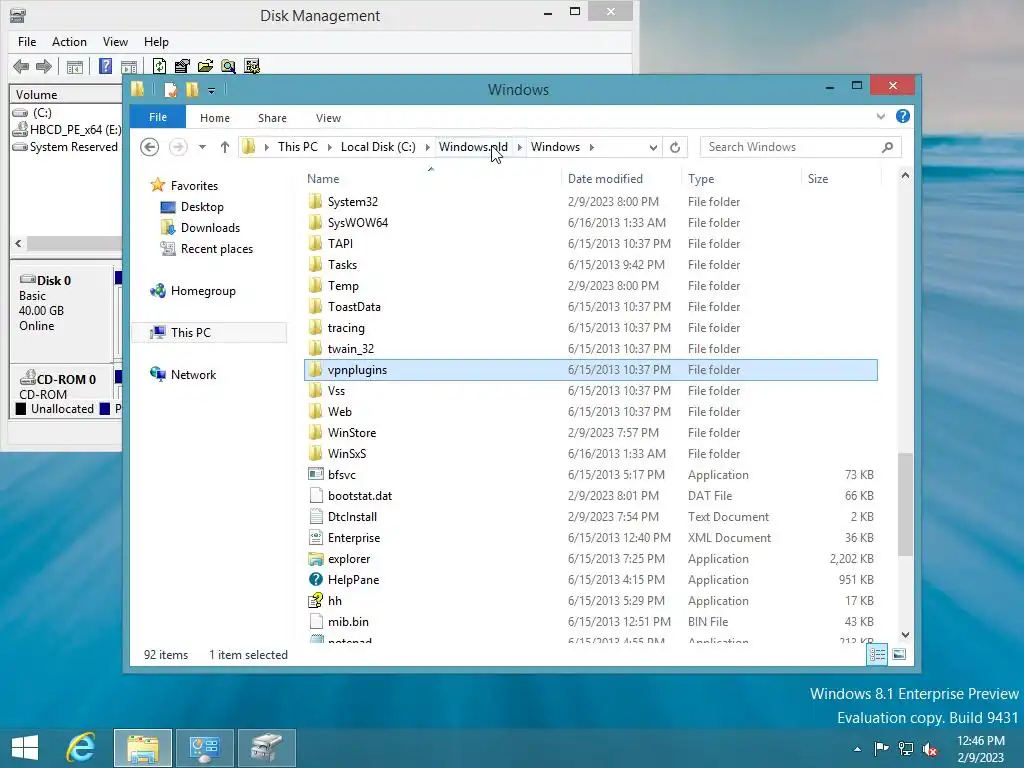Click Back arrow in Disk Management toolbar
1024x768 pixels.
21,66
